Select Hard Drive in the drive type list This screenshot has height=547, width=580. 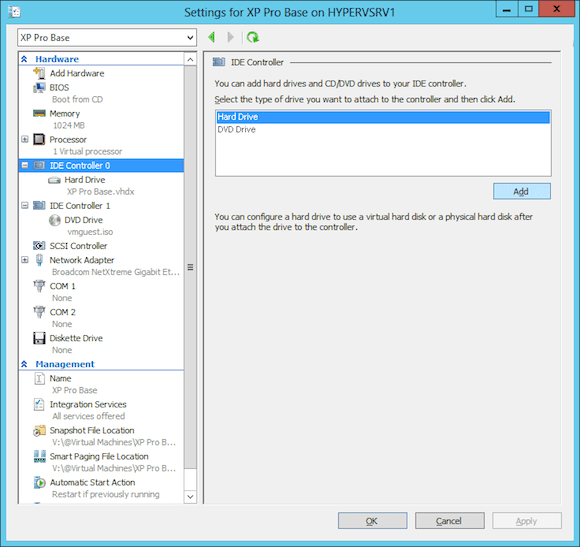pos(383,117)
